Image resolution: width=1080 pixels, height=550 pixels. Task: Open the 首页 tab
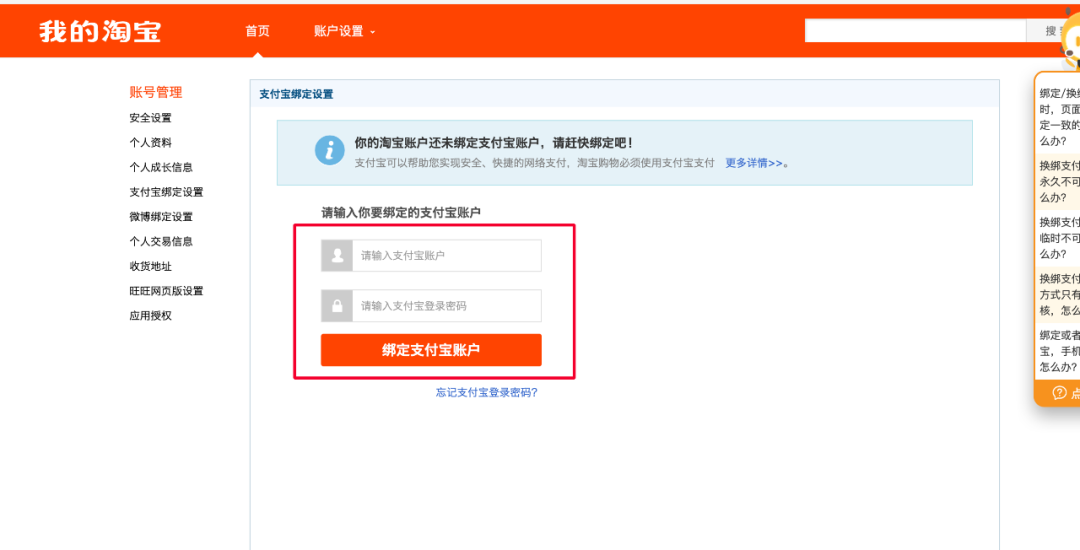258,31
